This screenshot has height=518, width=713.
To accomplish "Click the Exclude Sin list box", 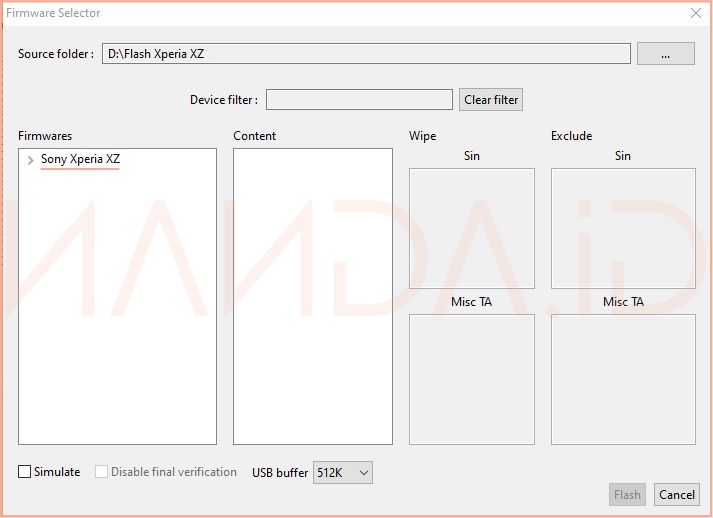I will (x=622, y=228).
